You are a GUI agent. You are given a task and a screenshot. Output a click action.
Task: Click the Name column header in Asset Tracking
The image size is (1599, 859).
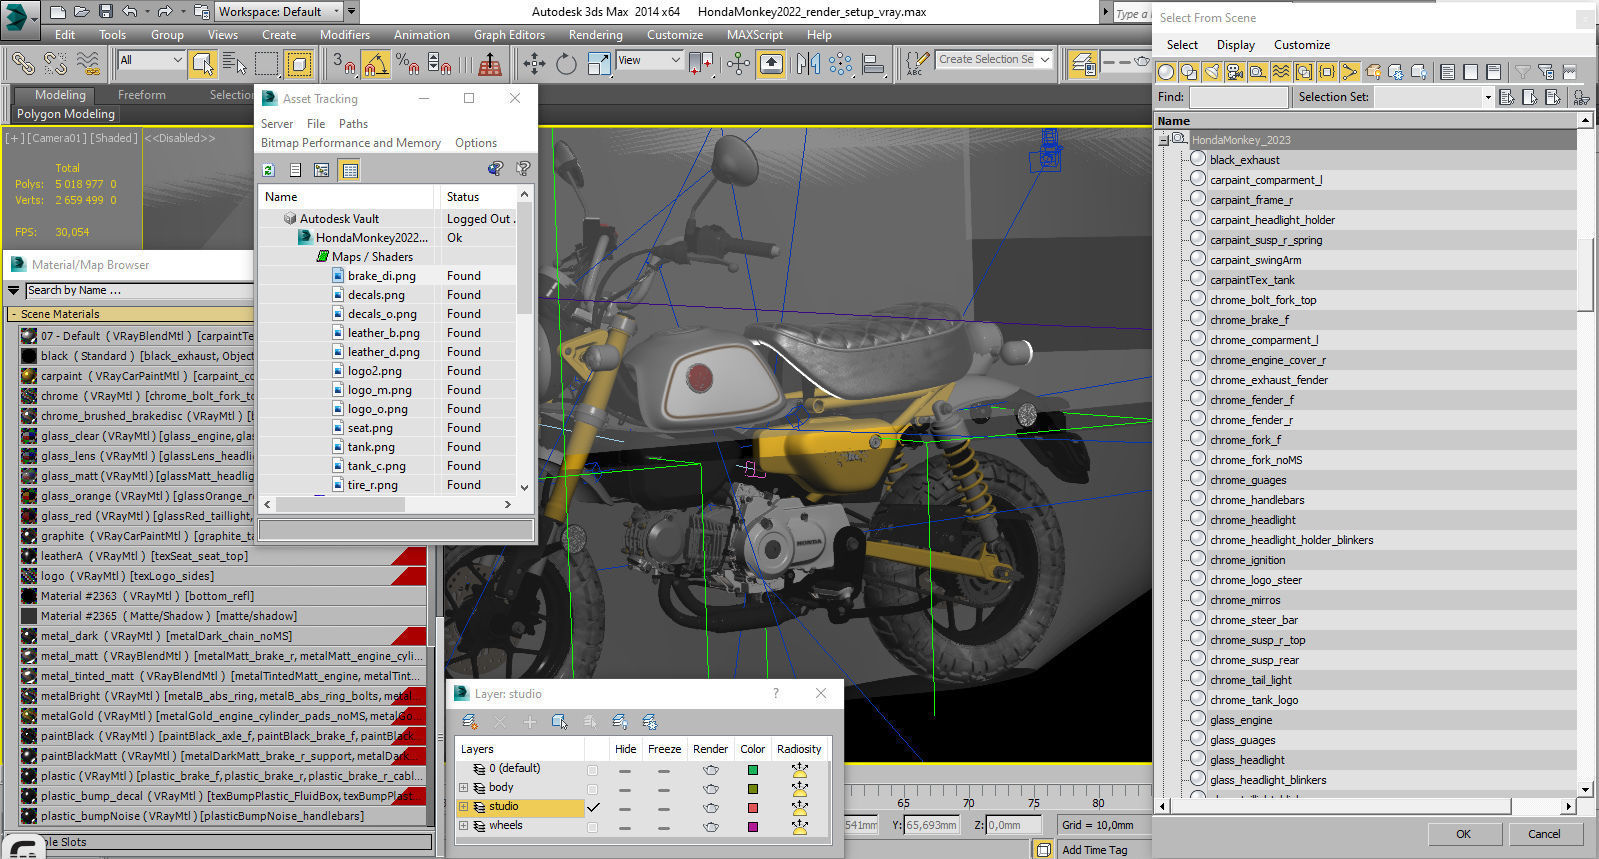coord(347,197)
